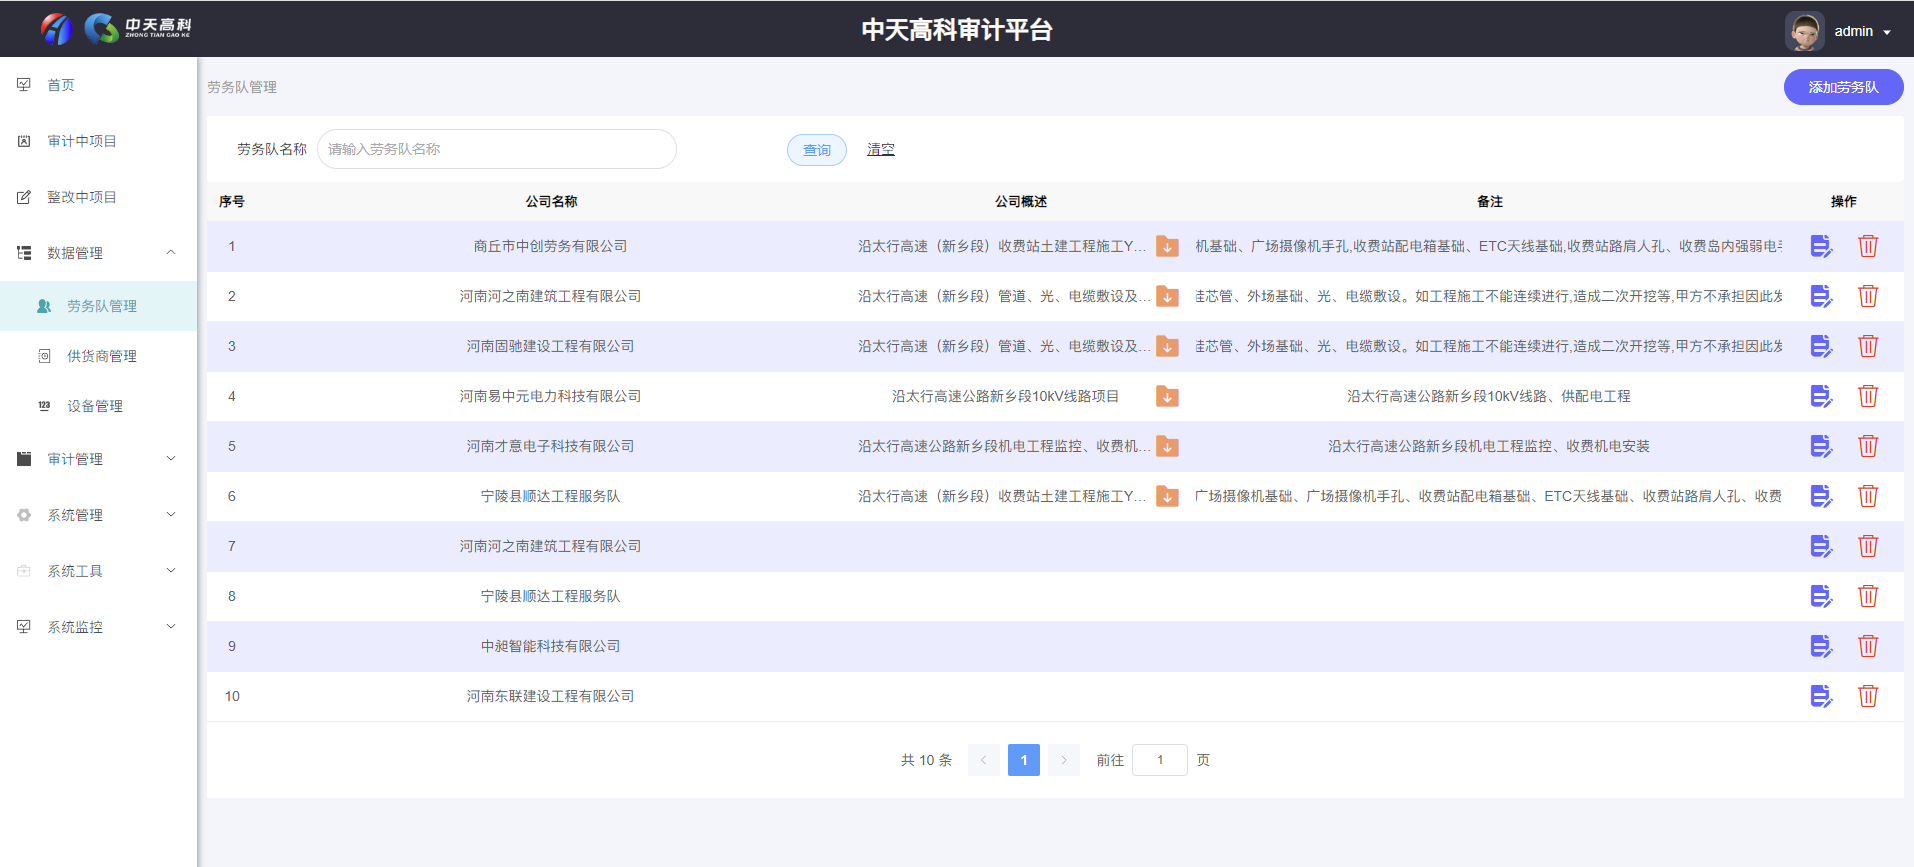Screen dimensions: 1914x867
Task: Delete the row 4 labor team entry
Action: click(1867, 396)
